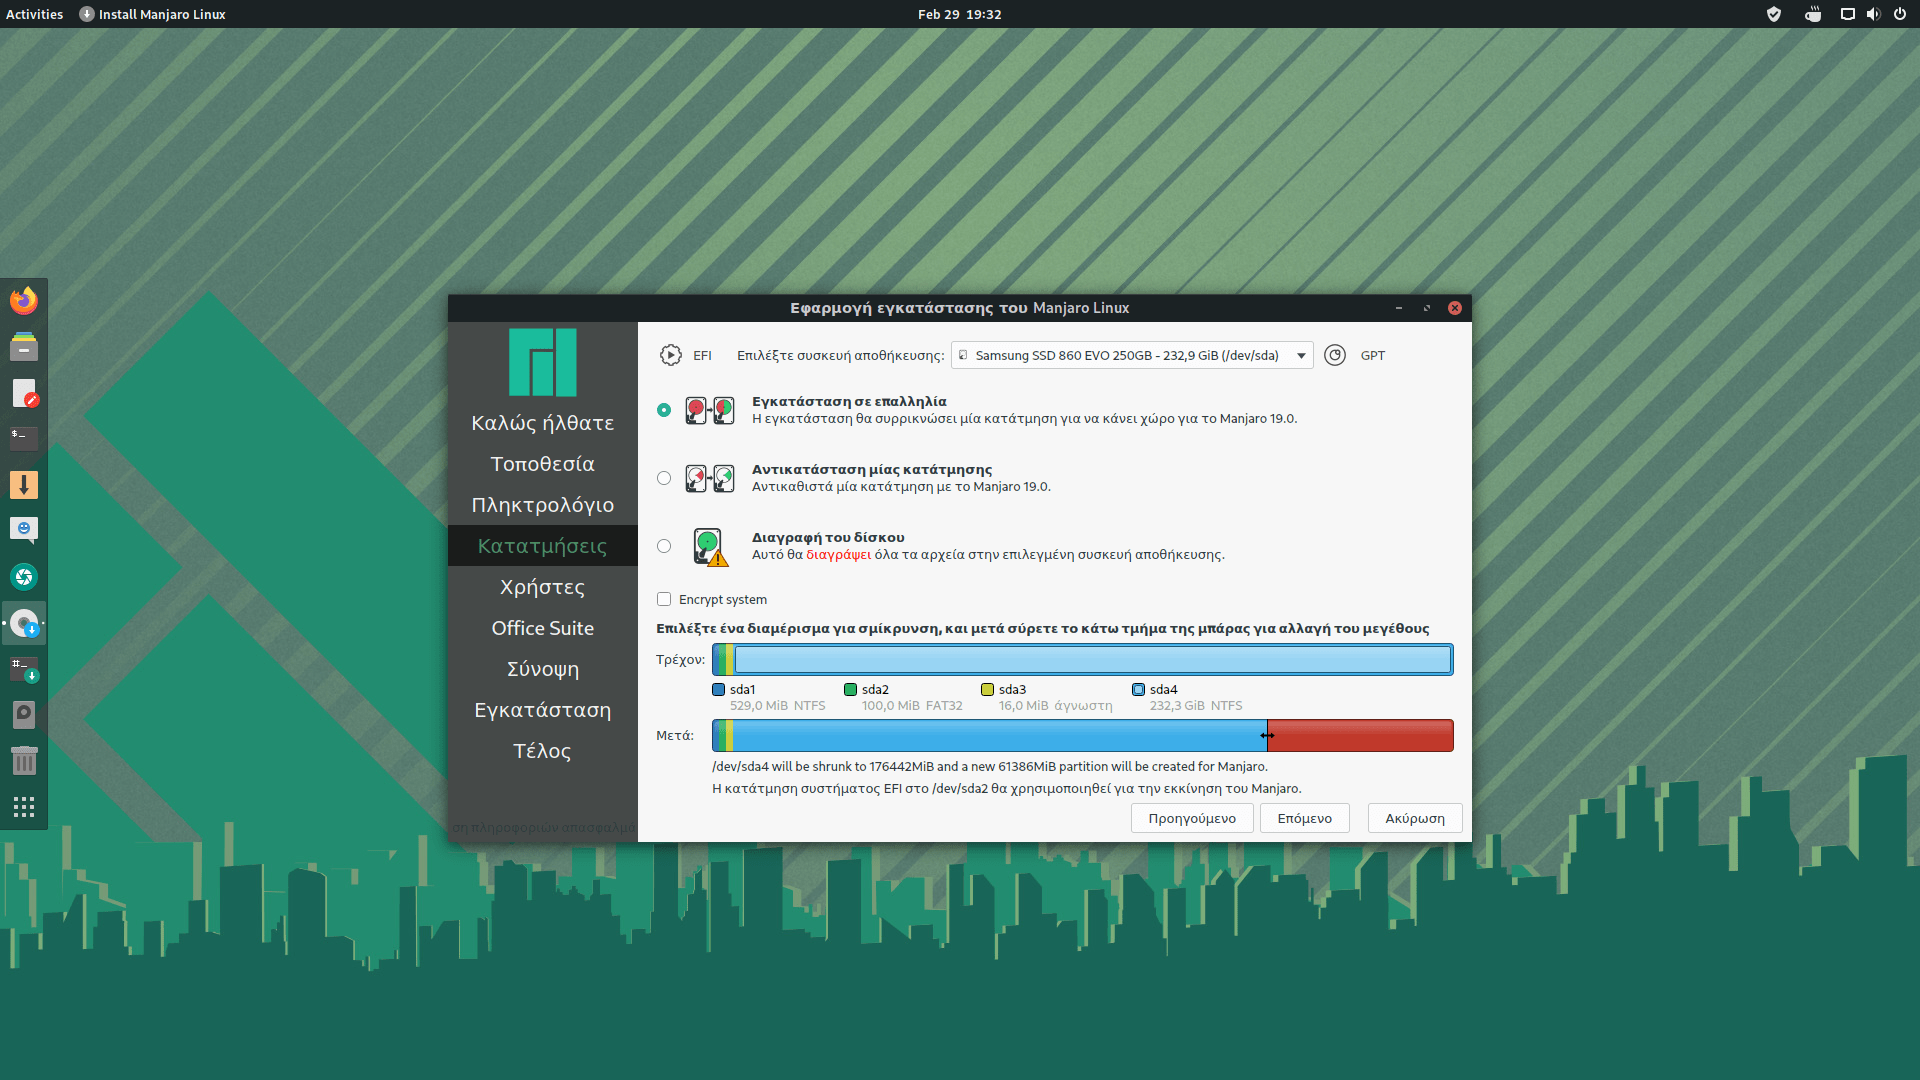Open the Trash in the dock
Screen dimensions: 1920x1080
[x=24, y=761]
